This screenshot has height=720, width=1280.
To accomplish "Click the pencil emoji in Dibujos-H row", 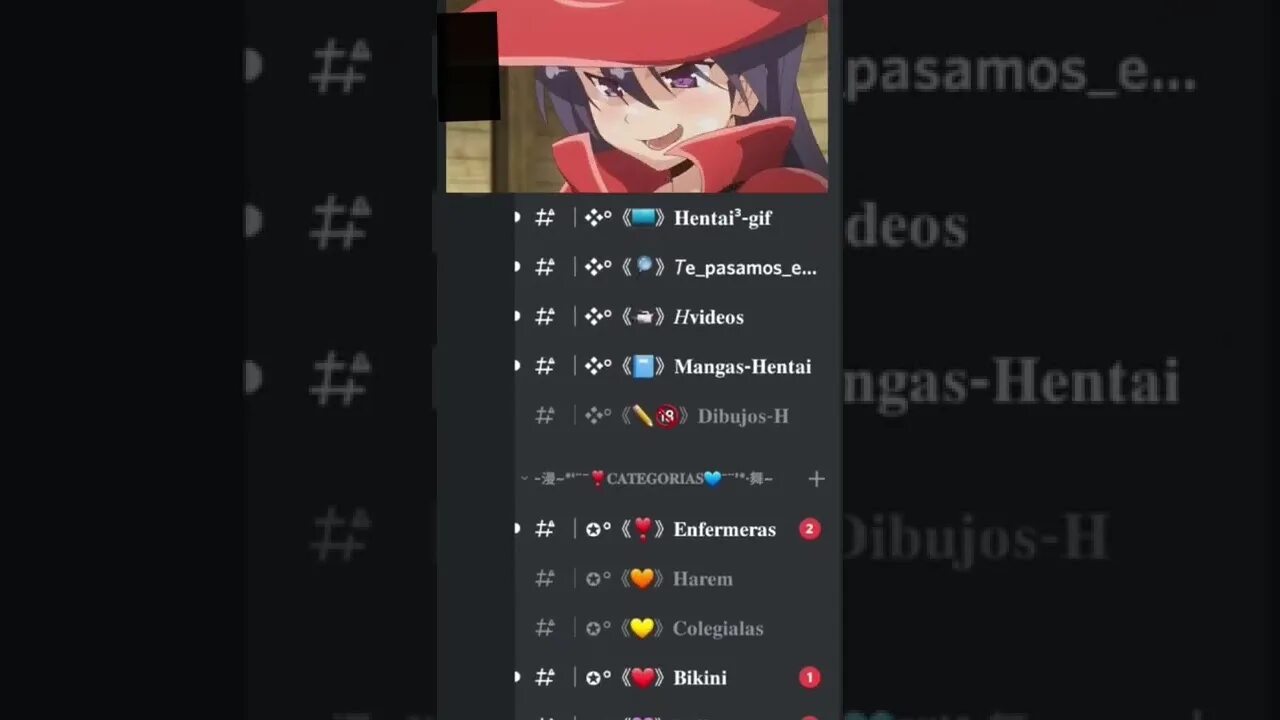I will pos(642,416).
